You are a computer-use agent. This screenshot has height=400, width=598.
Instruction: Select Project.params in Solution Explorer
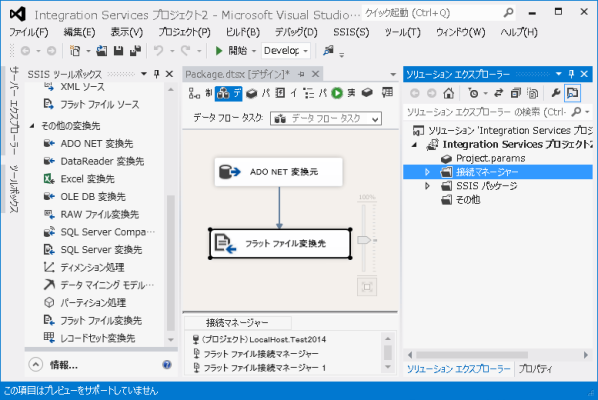point(490,158)
